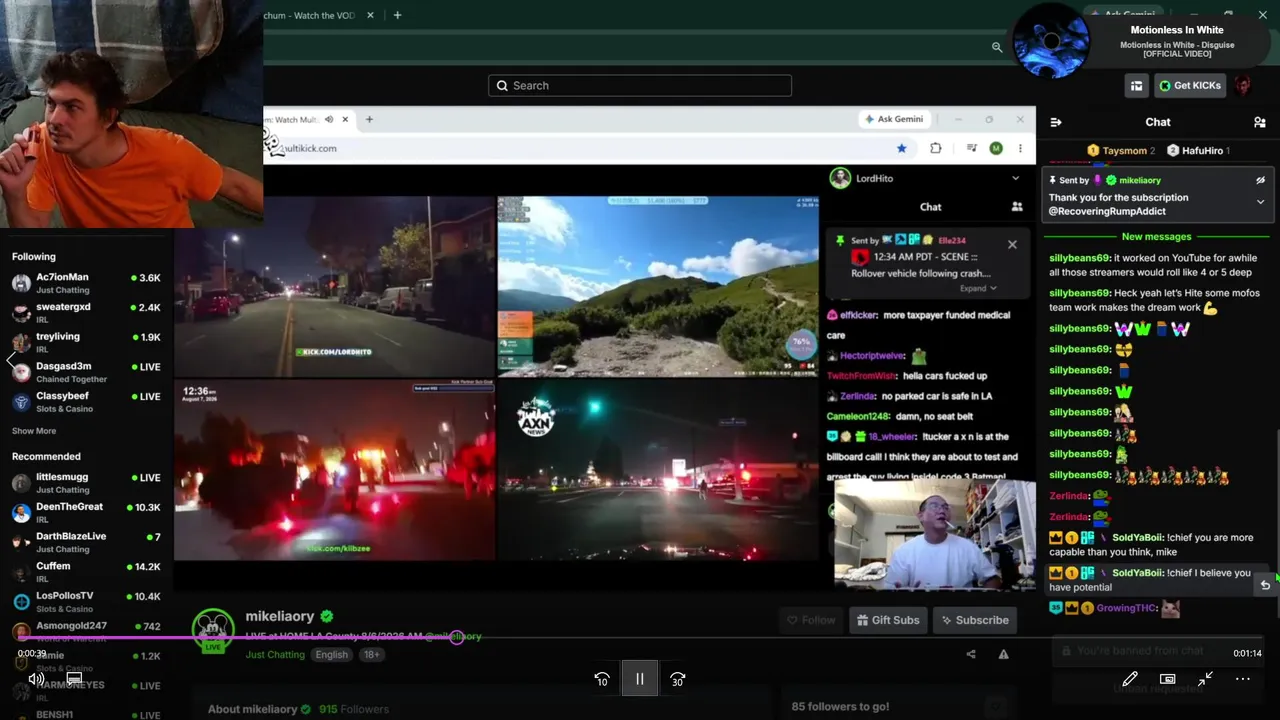The image size is (1280, 720).
Task: Share the stream using share icon
Action: pyautogui.click(x=970, y=655)
